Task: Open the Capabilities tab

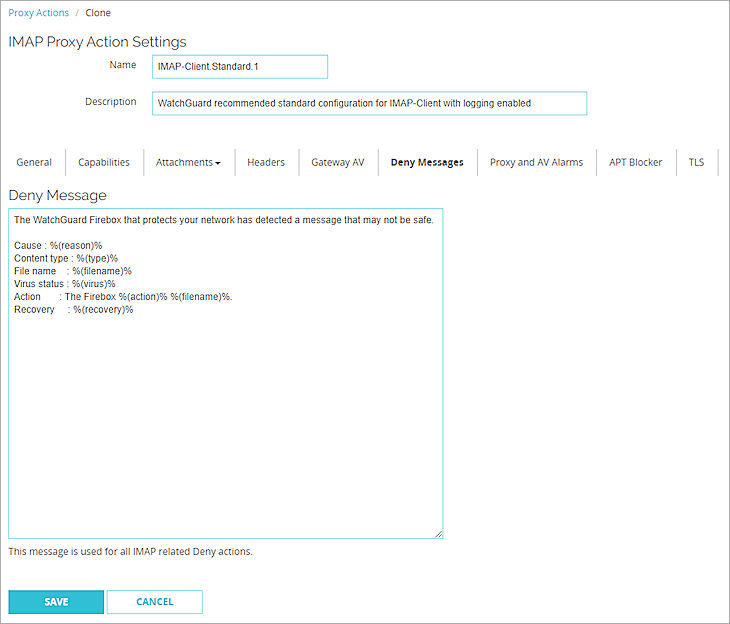Action: 104,162
